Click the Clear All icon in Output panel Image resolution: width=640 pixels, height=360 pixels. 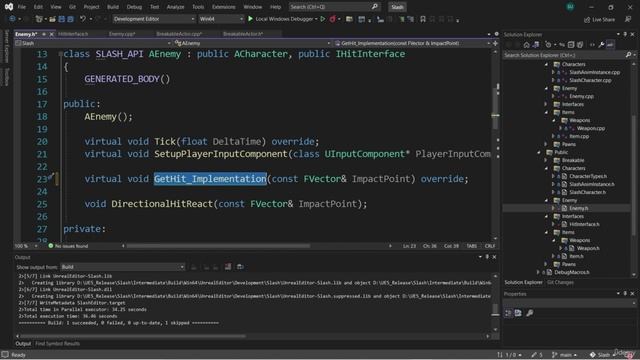point(228,267)
